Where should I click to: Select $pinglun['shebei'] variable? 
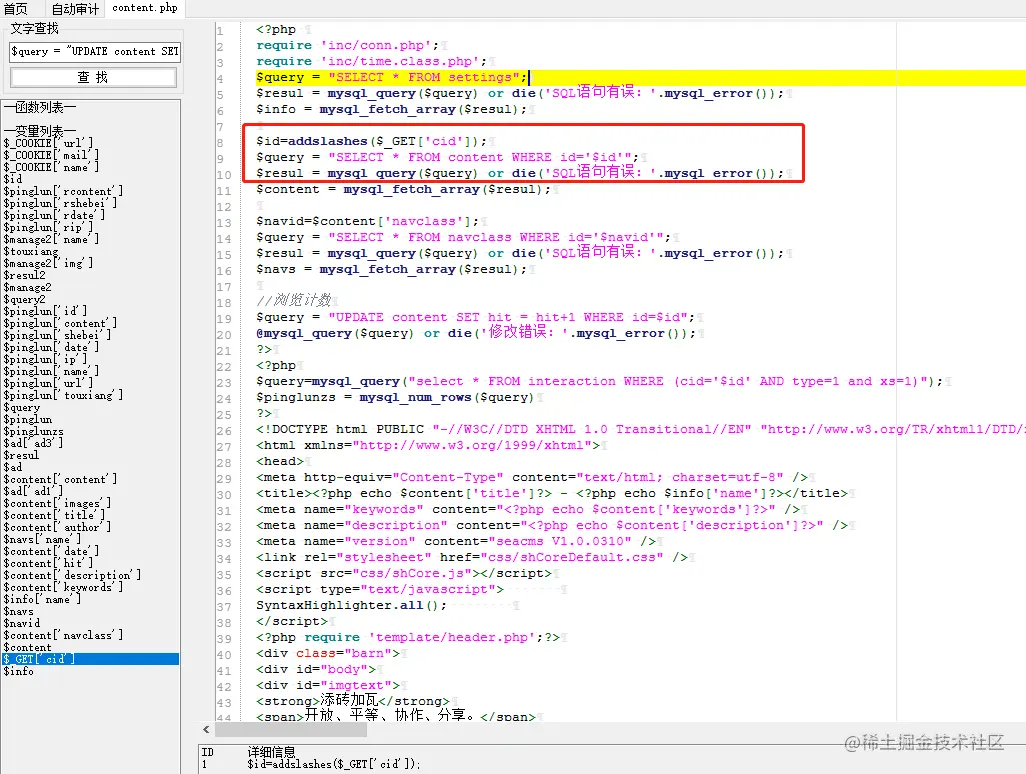coord(57,335)
